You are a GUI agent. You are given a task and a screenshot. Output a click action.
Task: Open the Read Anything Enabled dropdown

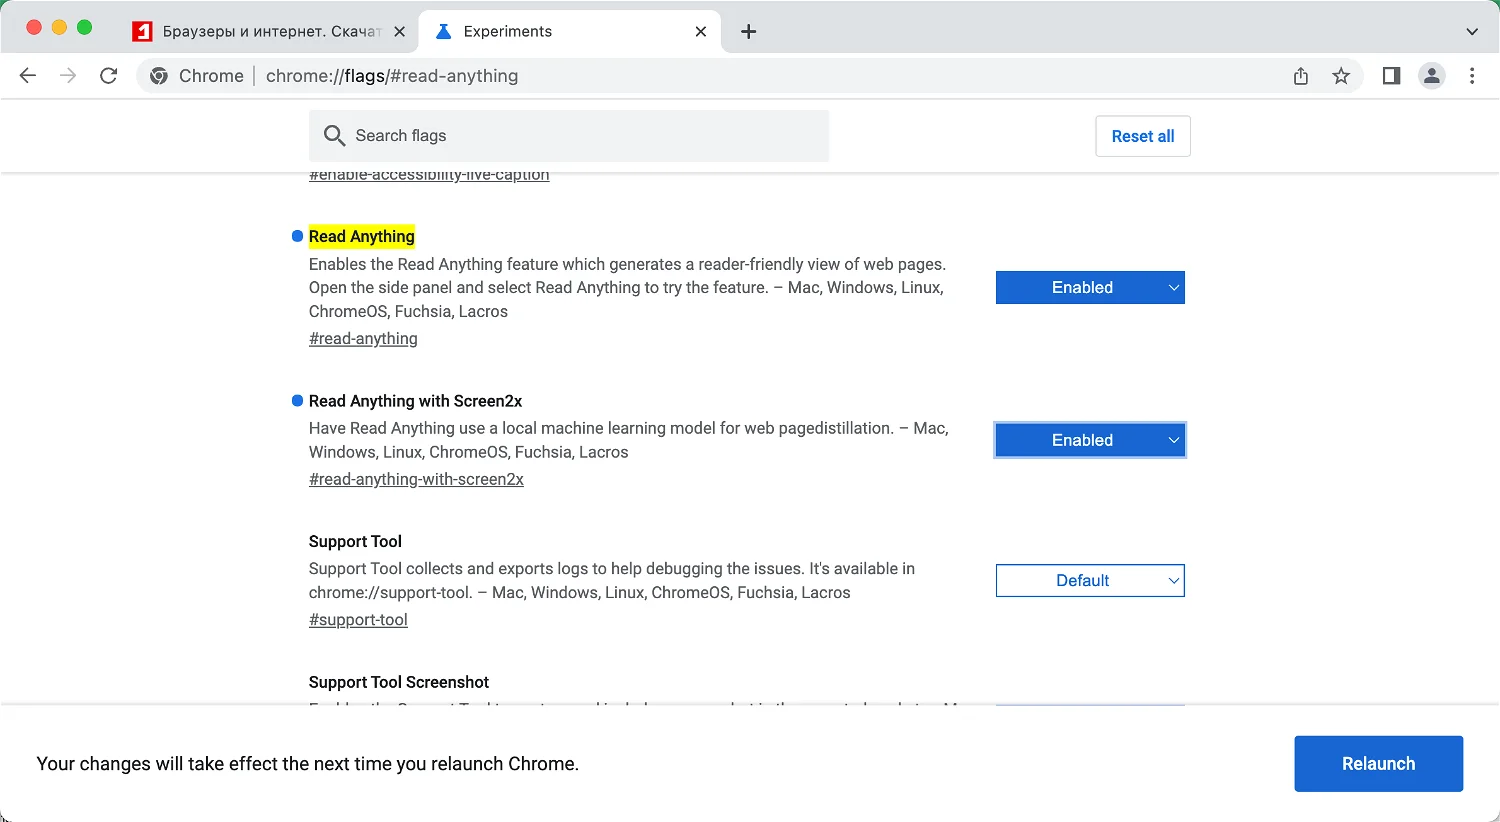coord(1090,288)
